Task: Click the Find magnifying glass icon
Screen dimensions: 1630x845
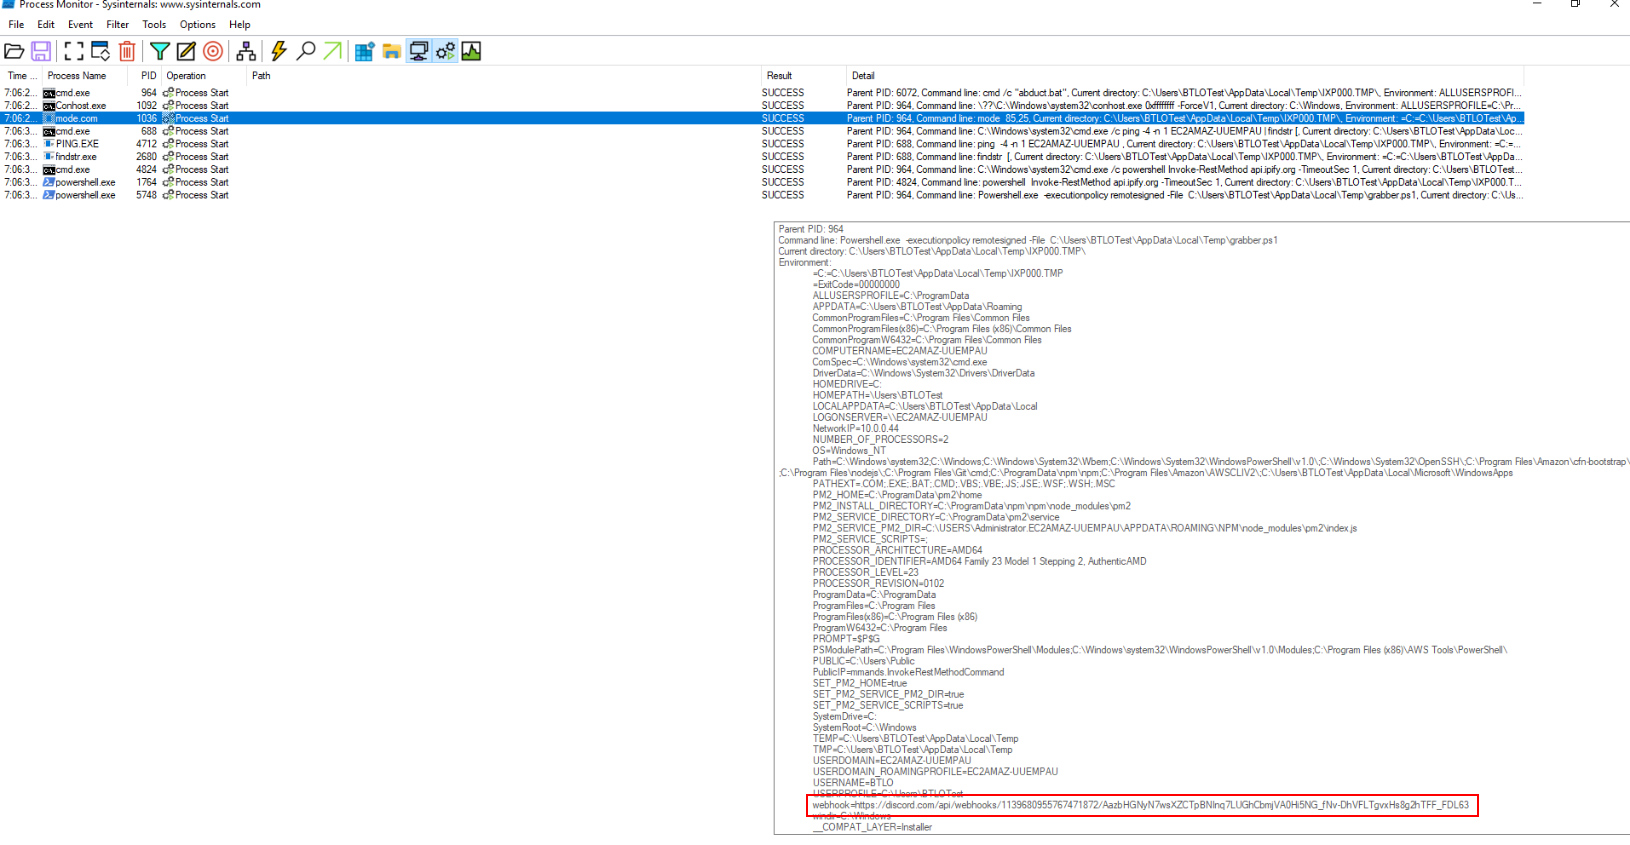Action: click(306, 51)
